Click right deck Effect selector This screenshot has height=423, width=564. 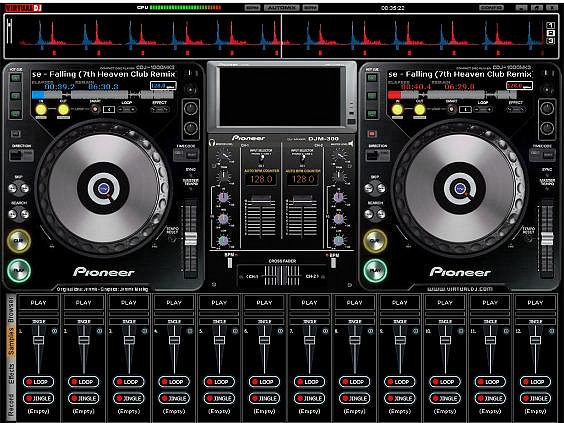pyautogui.click(x=516, y=109)
